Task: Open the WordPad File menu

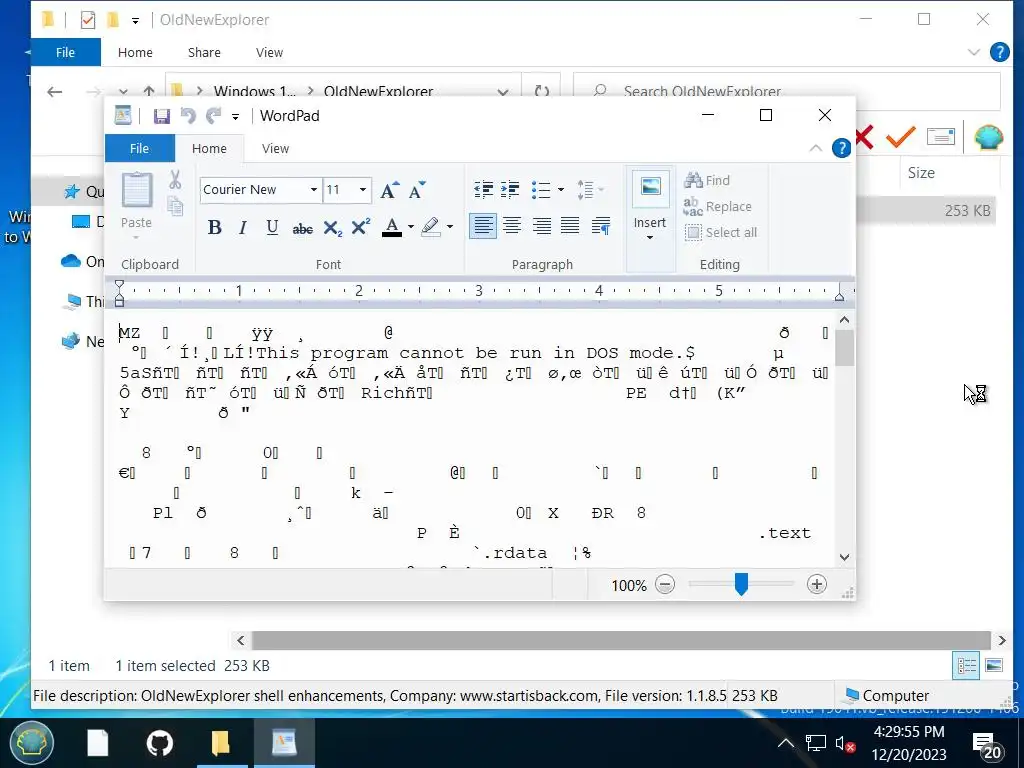Action: coord(139,148)
